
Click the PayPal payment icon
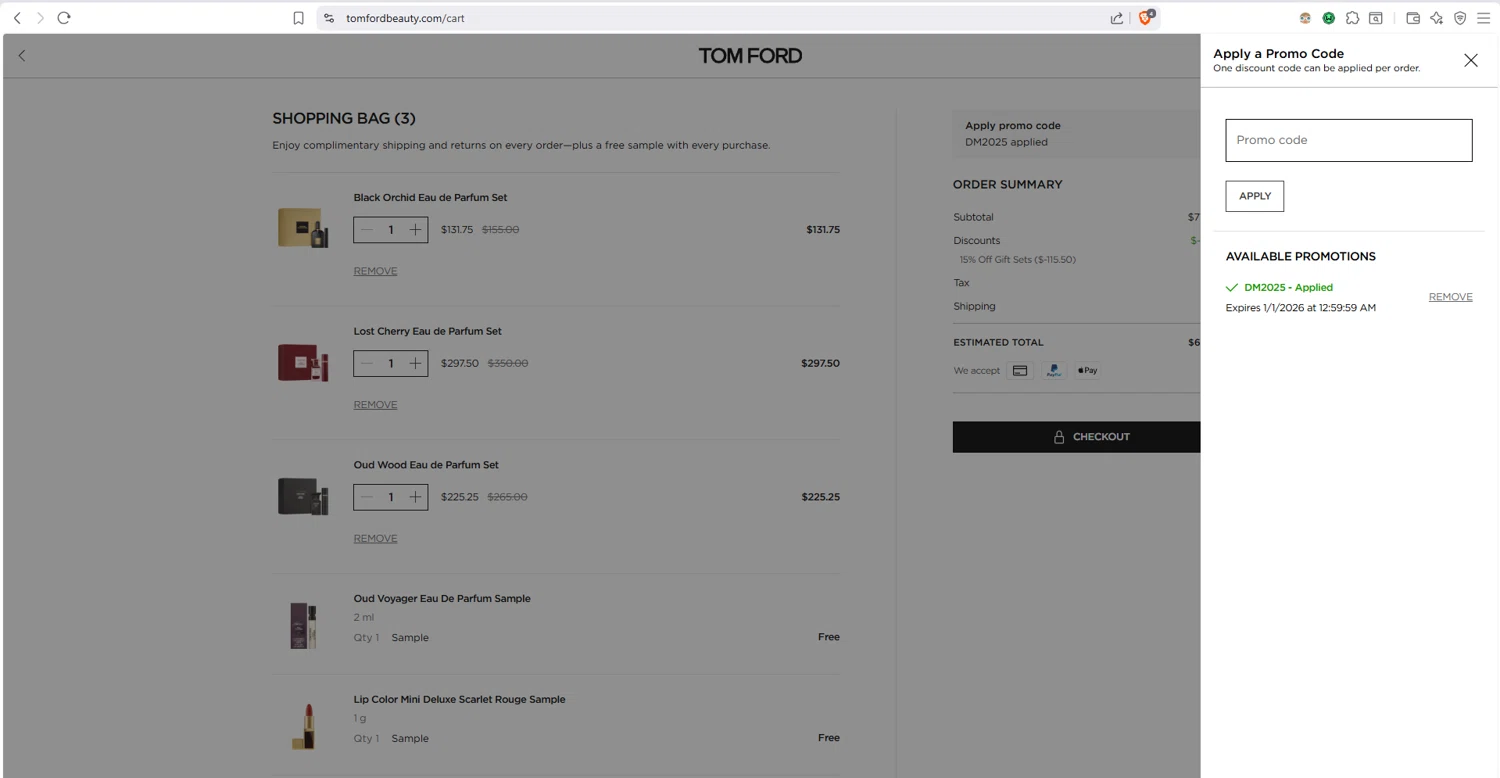pyautogui.click(x=1054, y=371)
